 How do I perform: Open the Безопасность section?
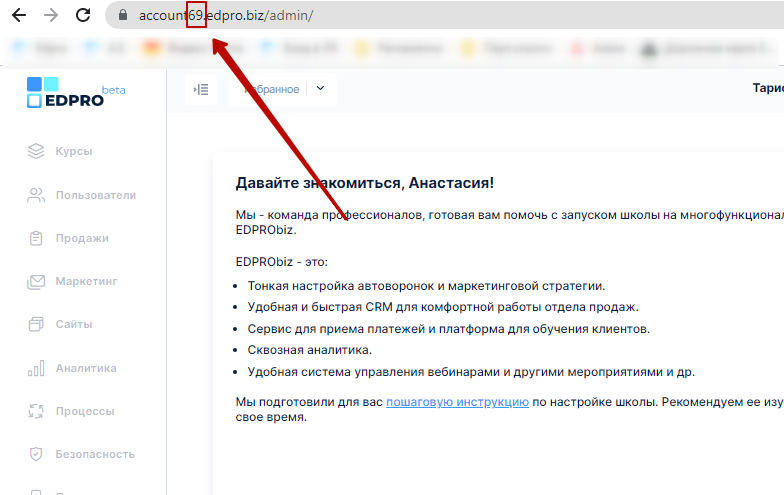95,454
